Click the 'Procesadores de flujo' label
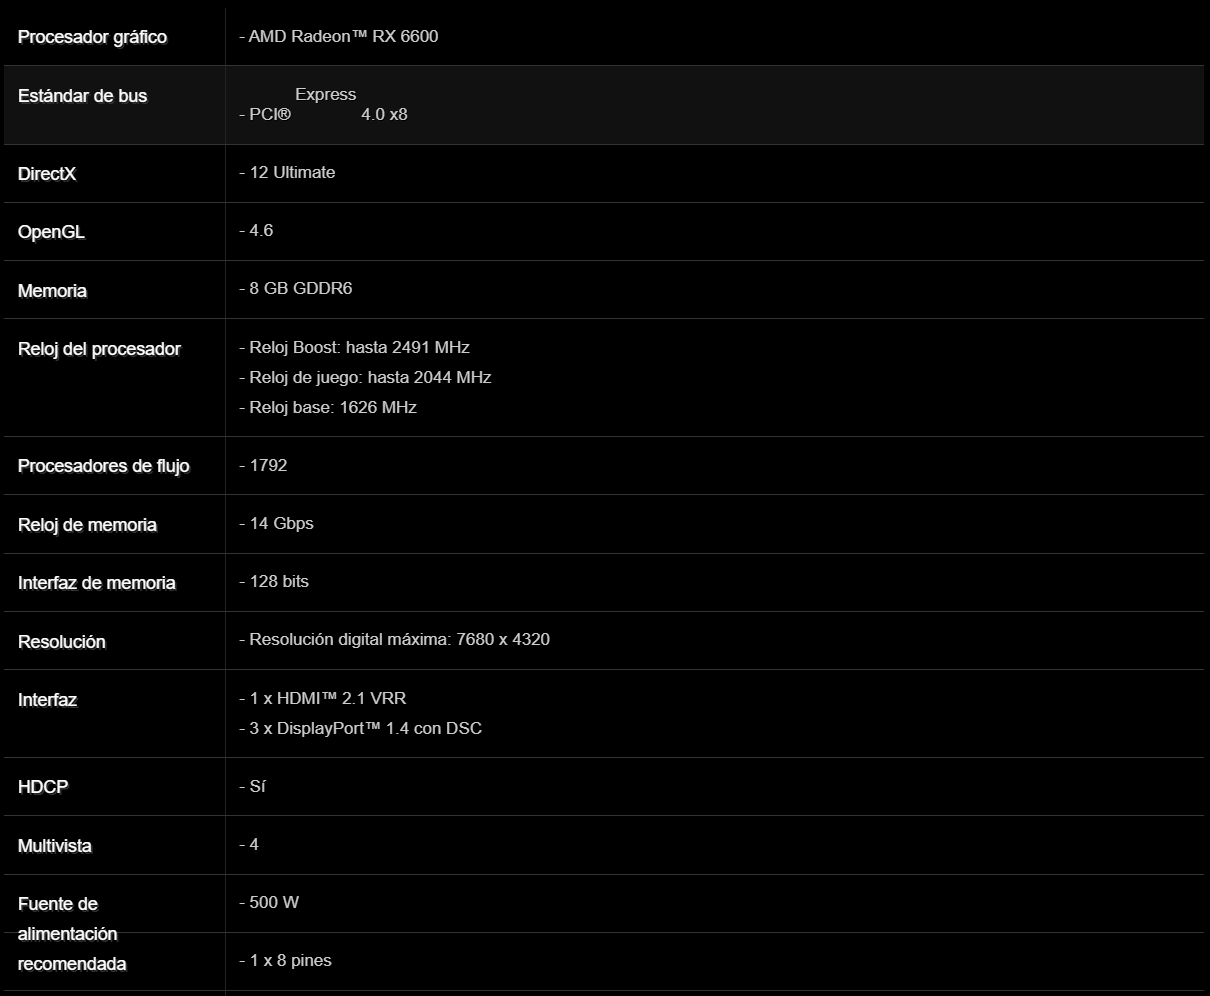The width and height of the screenshot is (1210, 996). point(103,466)
